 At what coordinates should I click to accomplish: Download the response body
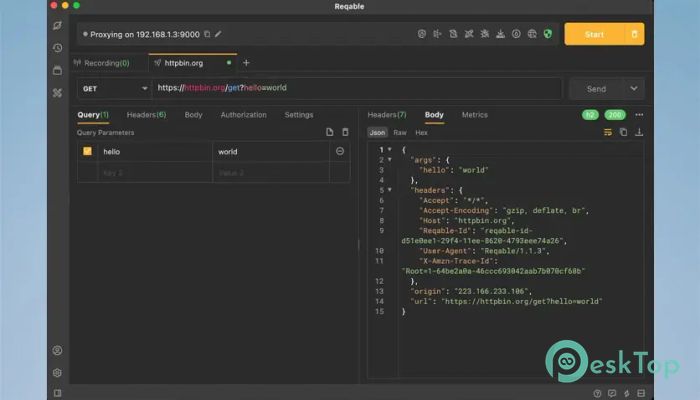[x=639, y=132]
